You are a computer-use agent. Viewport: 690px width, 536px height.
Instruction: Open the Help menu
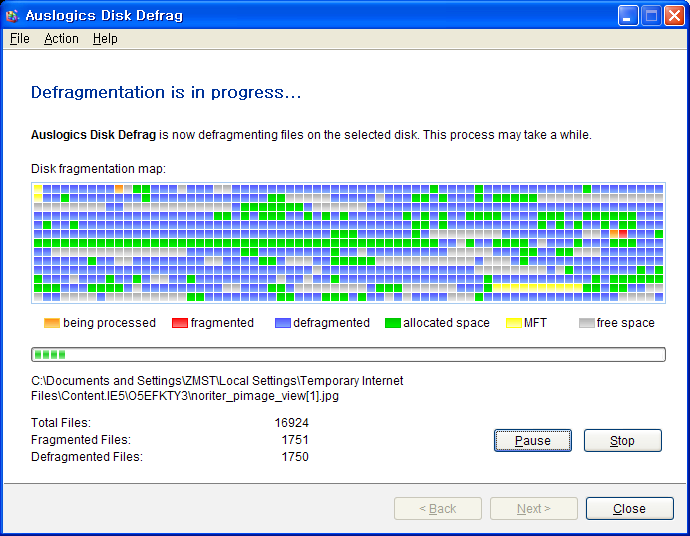click(x=105, y=39)
